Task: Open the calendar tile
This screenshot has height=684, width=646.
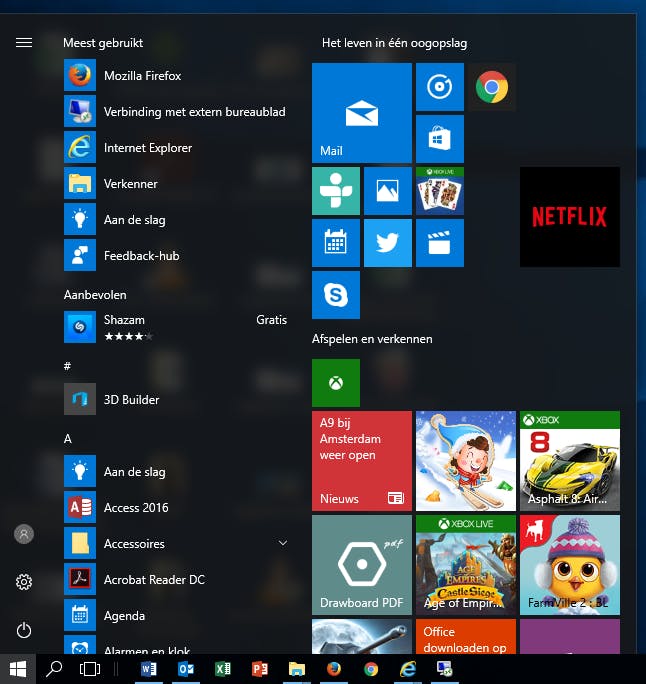Action: tap(336, 243)
